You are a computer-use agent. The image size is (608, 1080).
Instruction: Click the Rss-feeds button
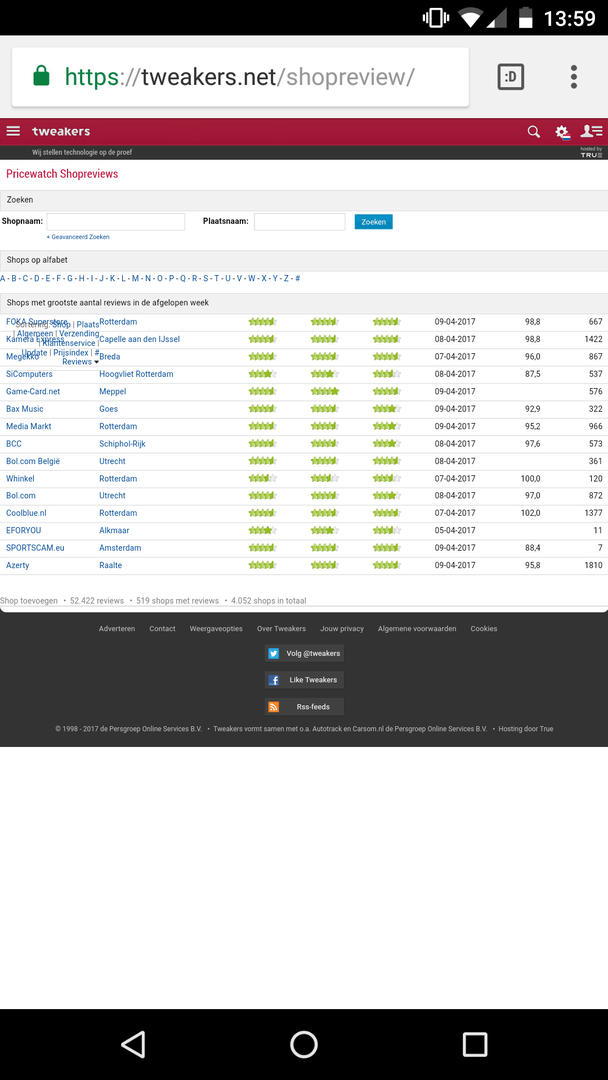pos(304,707)
